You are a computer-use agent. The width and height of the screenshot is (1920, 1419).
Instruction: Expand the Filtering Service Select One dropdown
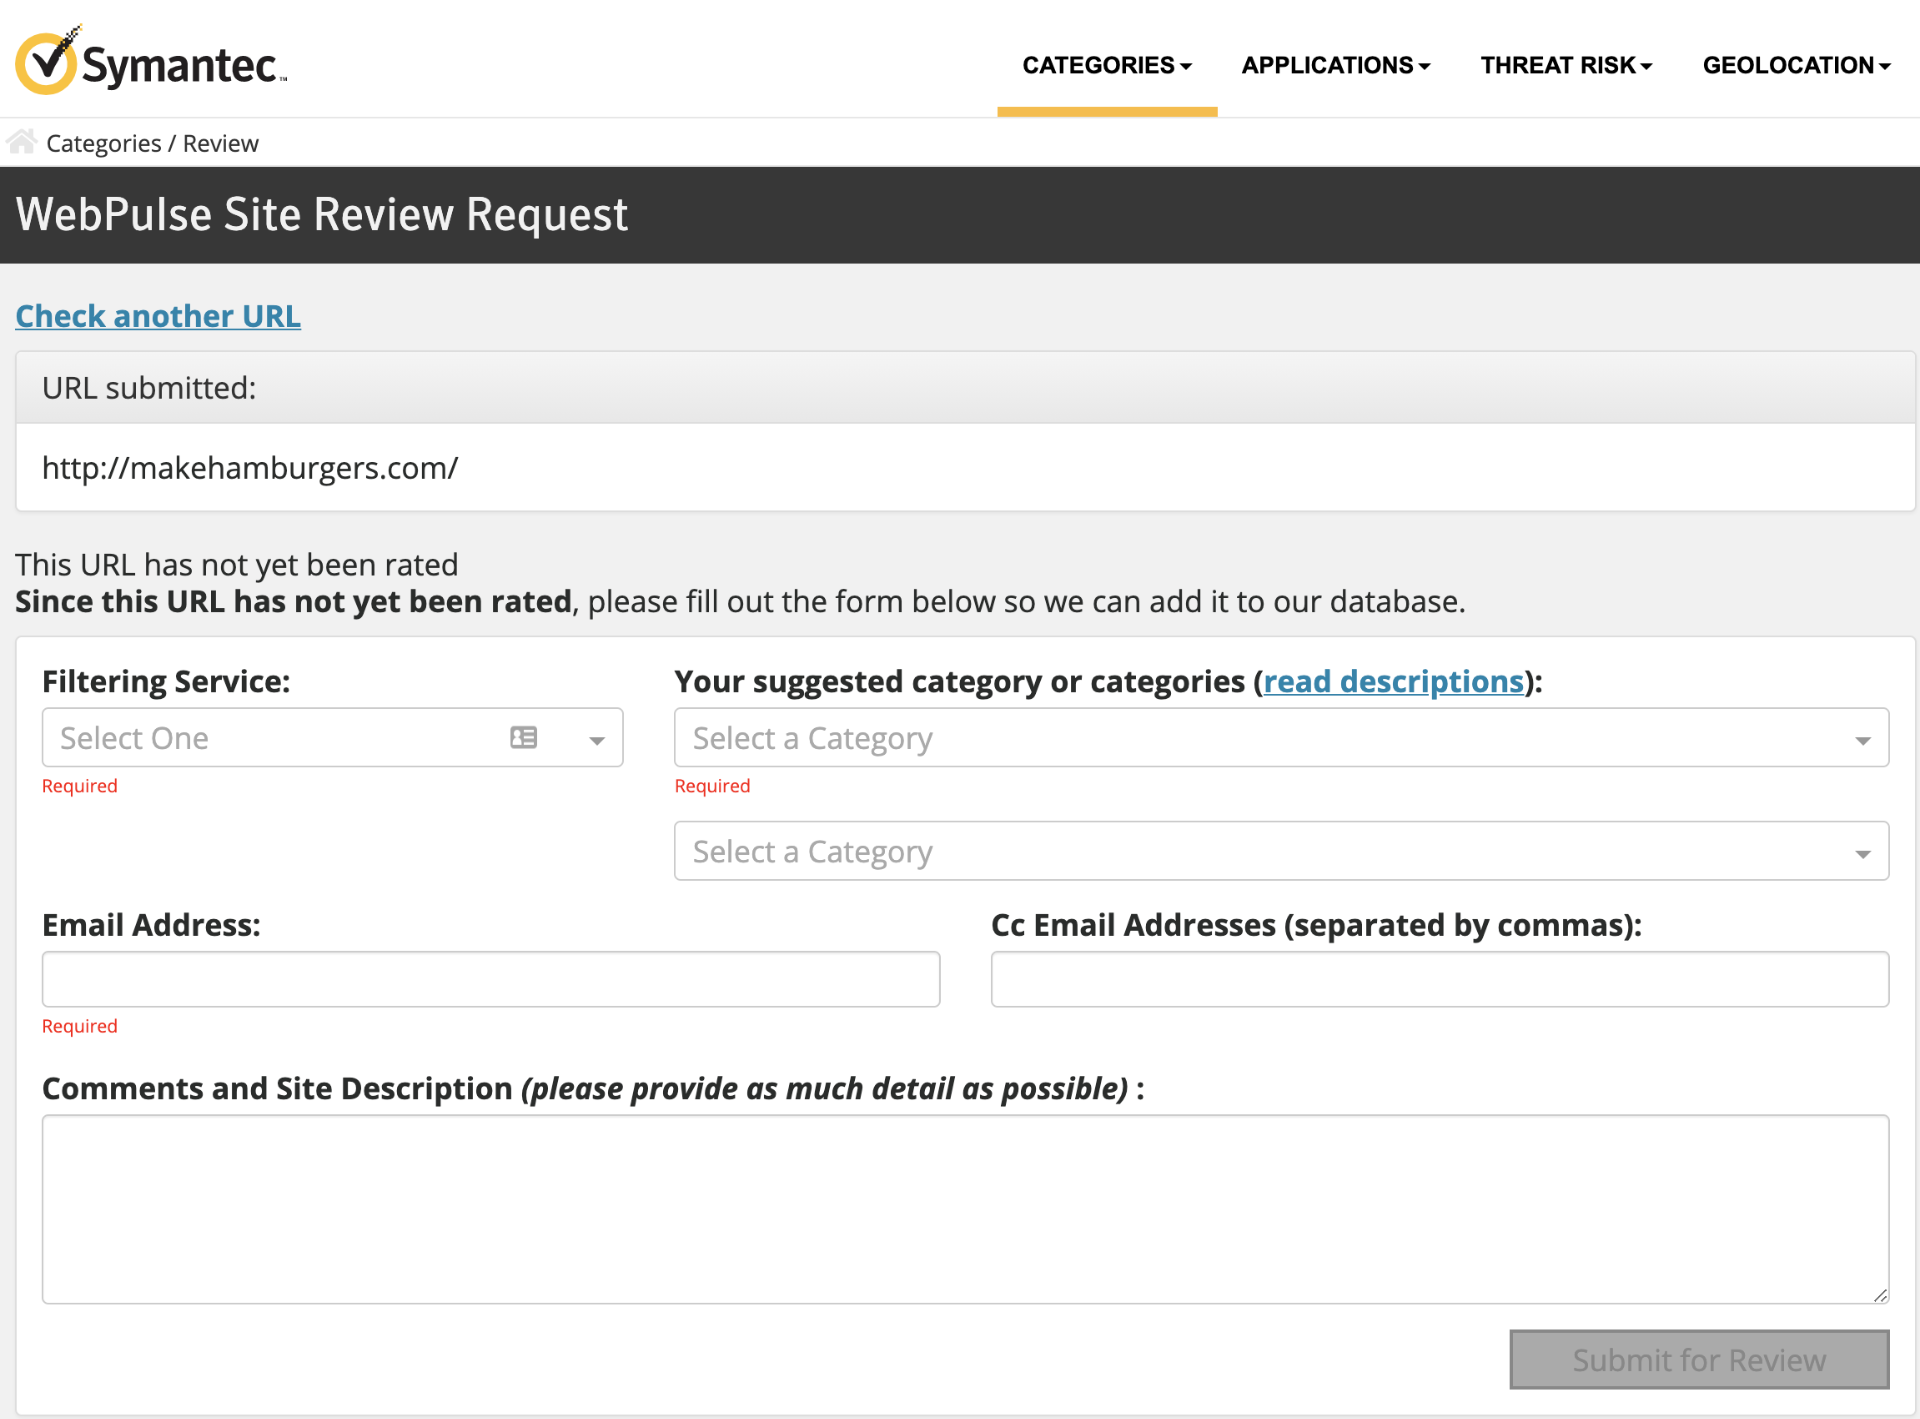coord(332,738)
